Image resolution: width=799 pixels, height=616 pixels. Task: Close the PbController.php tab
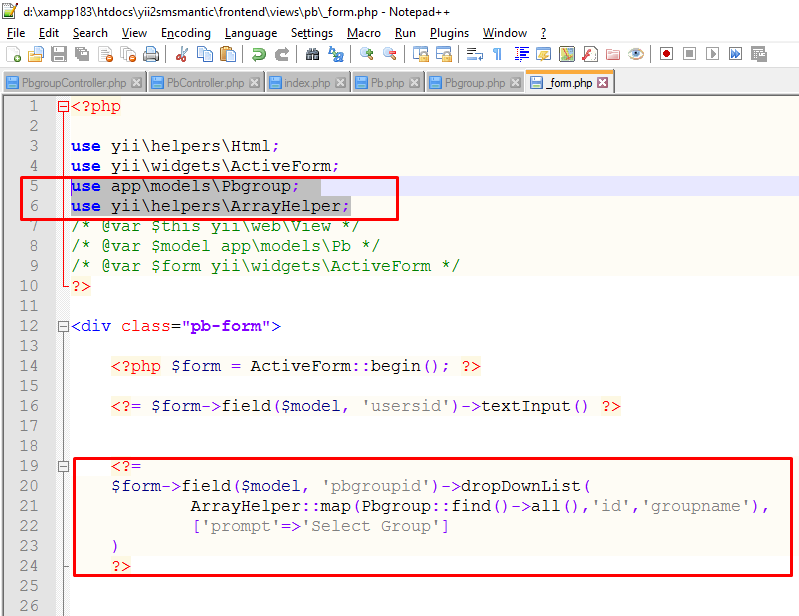[x=254, y=83]
